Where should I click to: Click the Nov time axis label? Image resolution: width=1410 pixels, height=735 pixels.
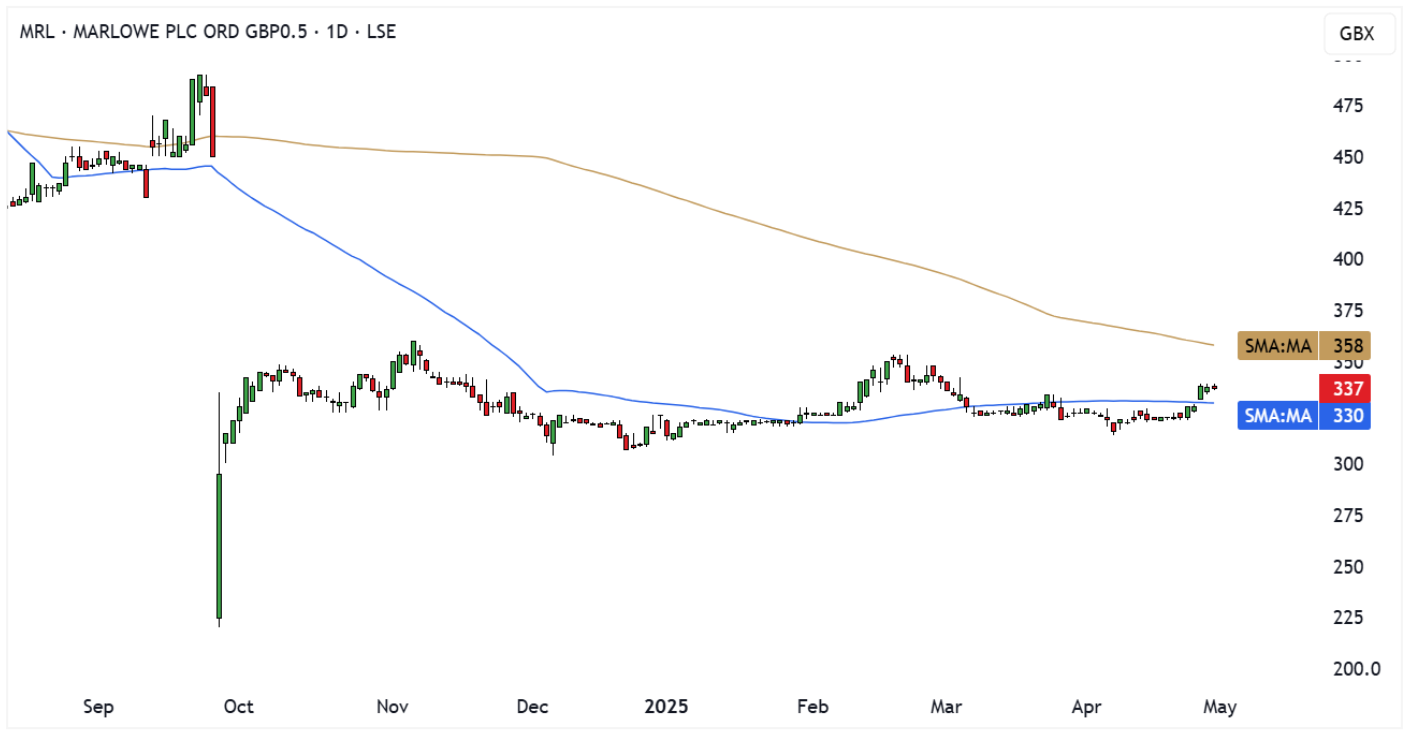pyautogui.click(x=393, y=707)
